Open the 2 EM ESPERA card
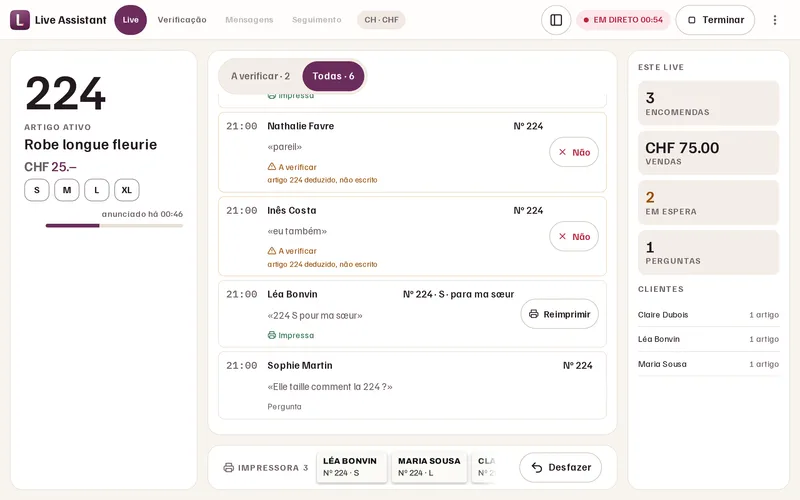This screenshot has height=500, width=800. click(x=709, y=203)
